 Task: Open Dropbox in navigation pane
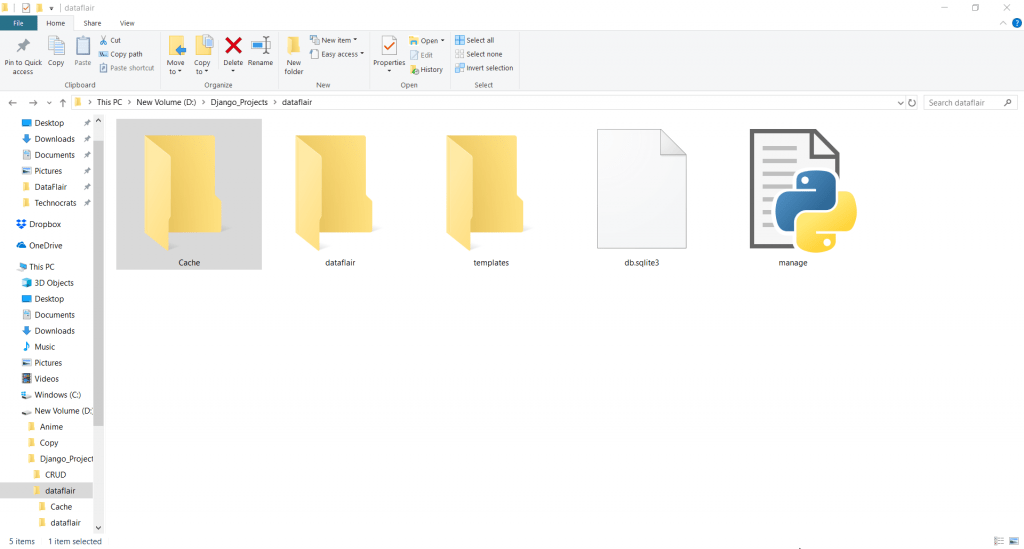(39, 224)
